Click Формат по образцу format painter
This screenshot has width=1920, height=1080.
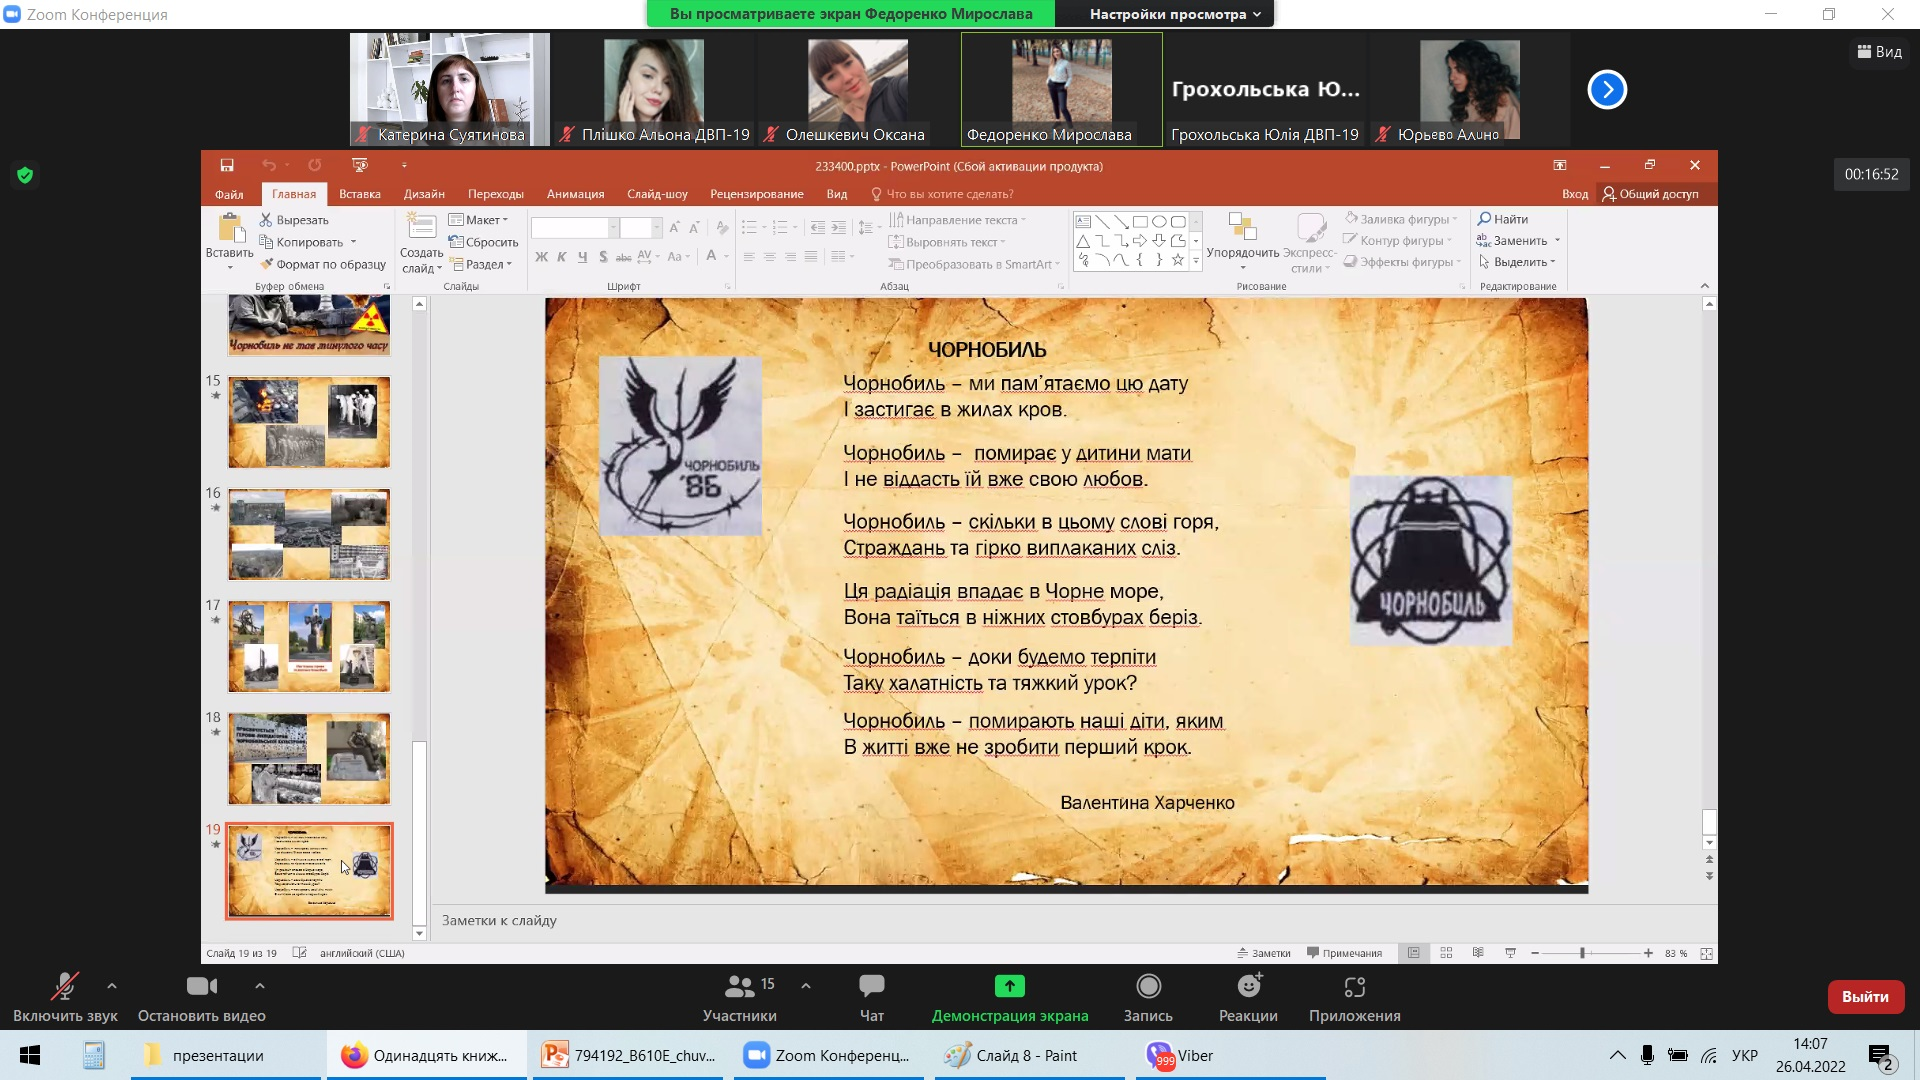coord(323,264)
